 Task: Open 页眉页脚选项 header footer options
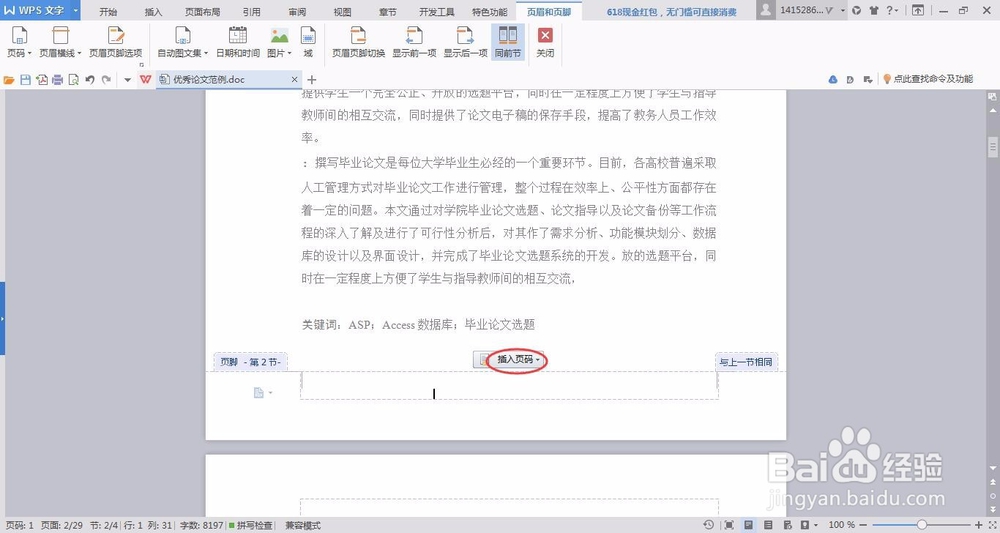[115, 43]
